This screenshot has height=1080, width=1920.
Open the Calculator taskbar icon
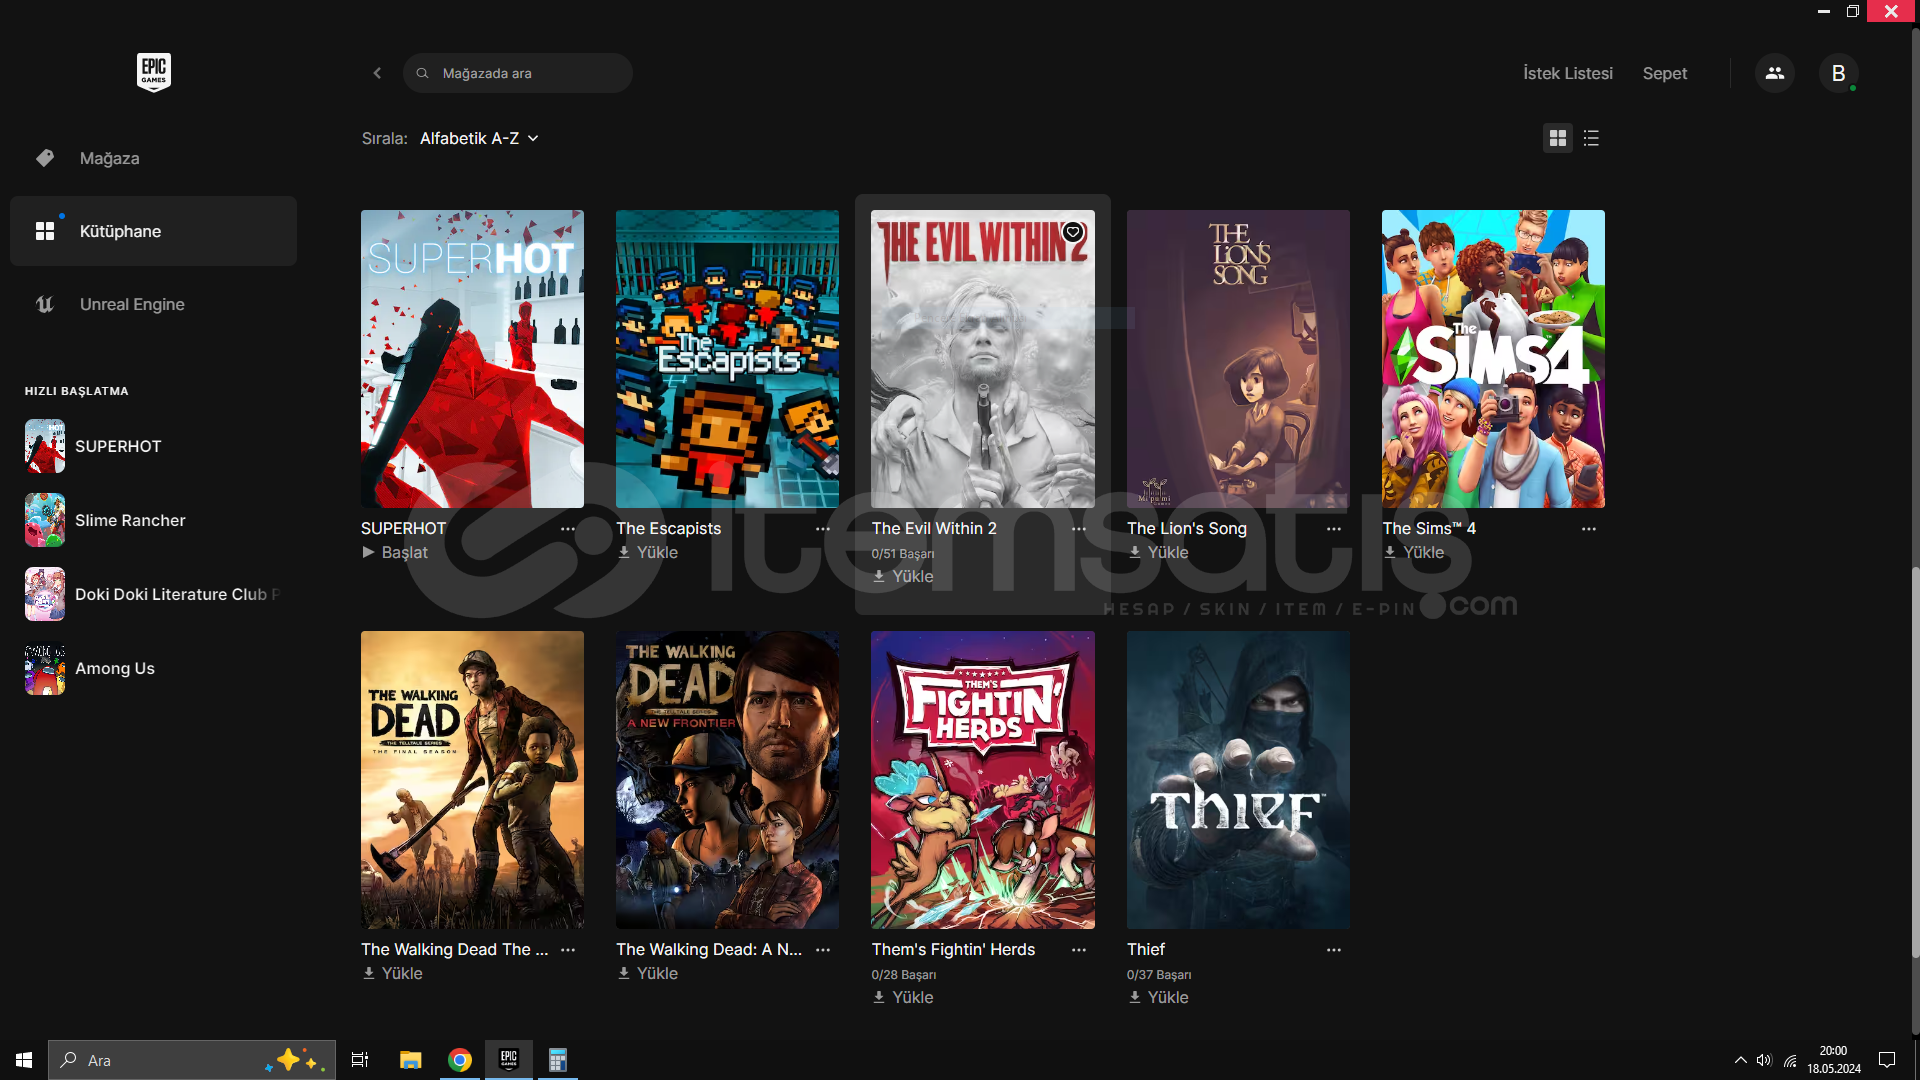click(x=558, y=1060)
